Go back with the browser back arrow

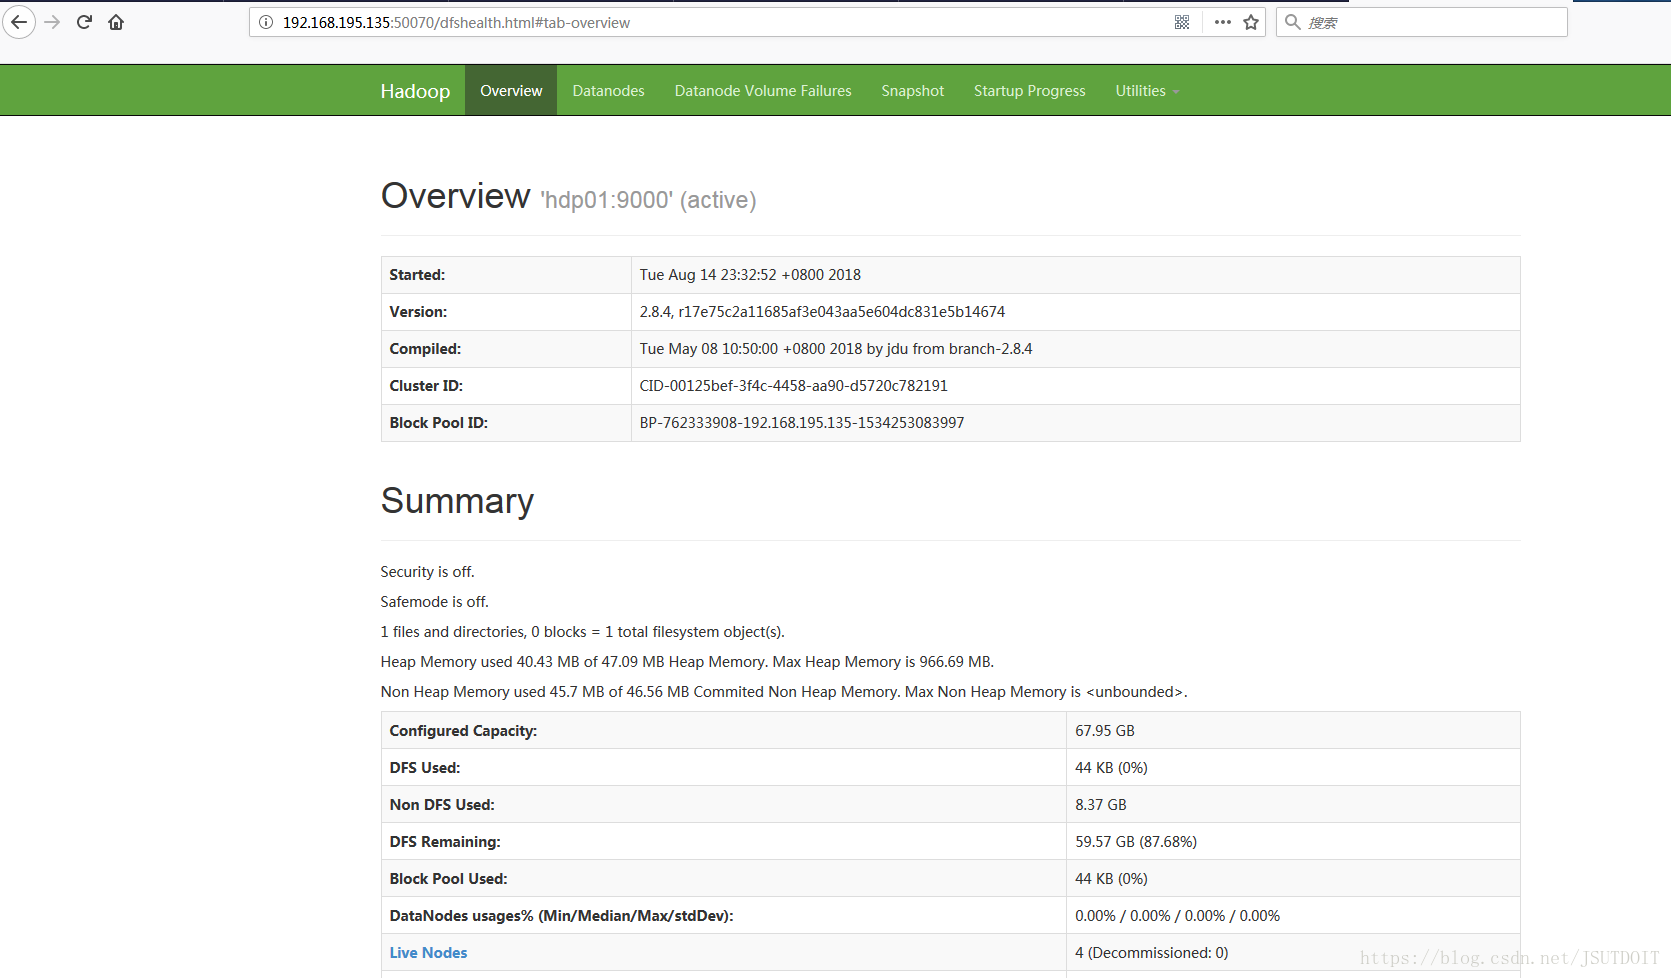click(19, 22)
